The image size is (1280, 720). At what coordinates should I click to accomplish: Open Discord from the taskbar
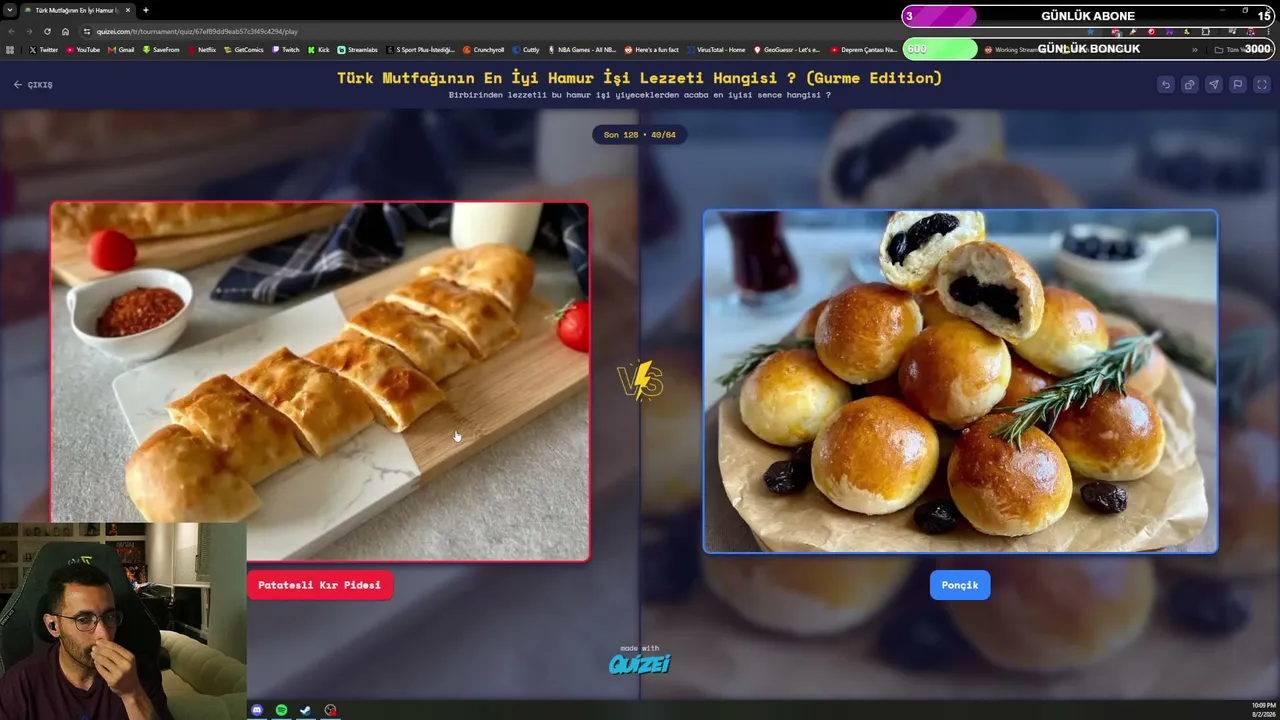[x=257, y=710]
